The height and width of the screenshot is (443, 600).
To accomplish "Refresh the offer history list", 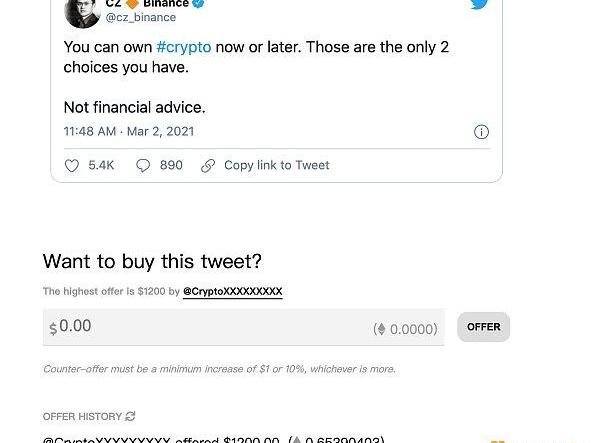I will [x=130, y=416].
